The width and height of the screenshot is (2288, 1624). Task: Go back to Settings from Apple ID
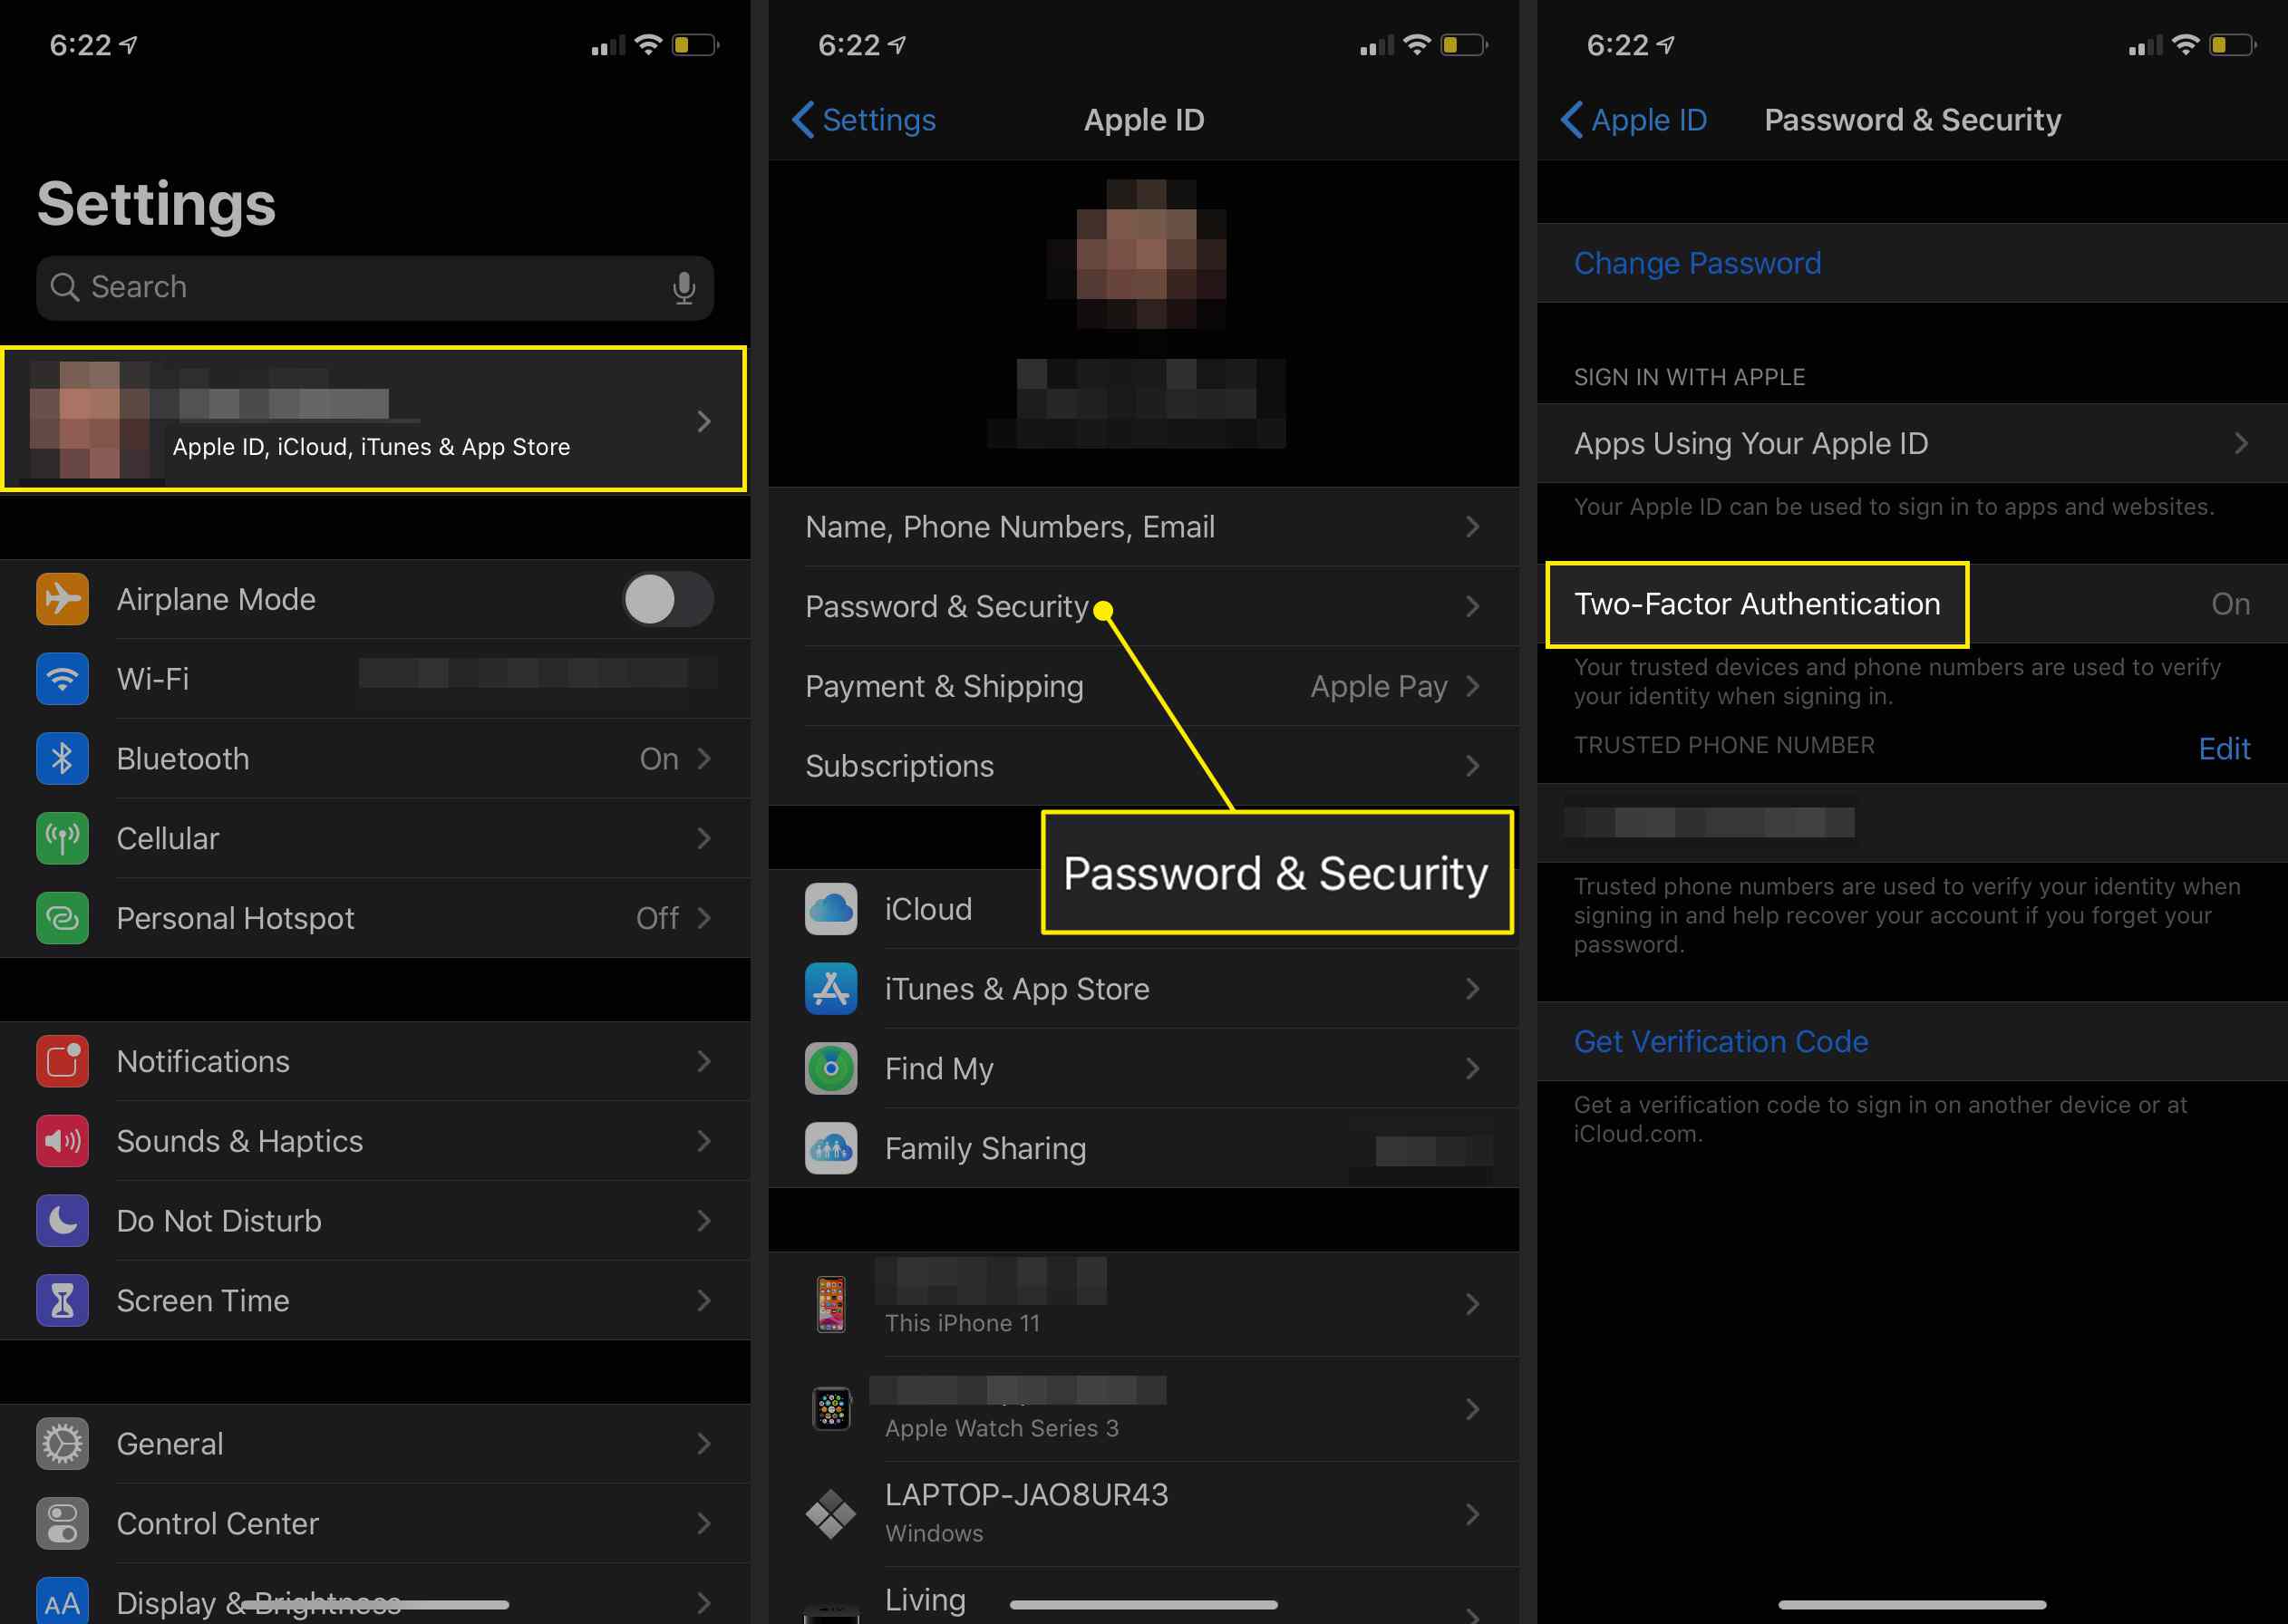[x=864, y=120]
